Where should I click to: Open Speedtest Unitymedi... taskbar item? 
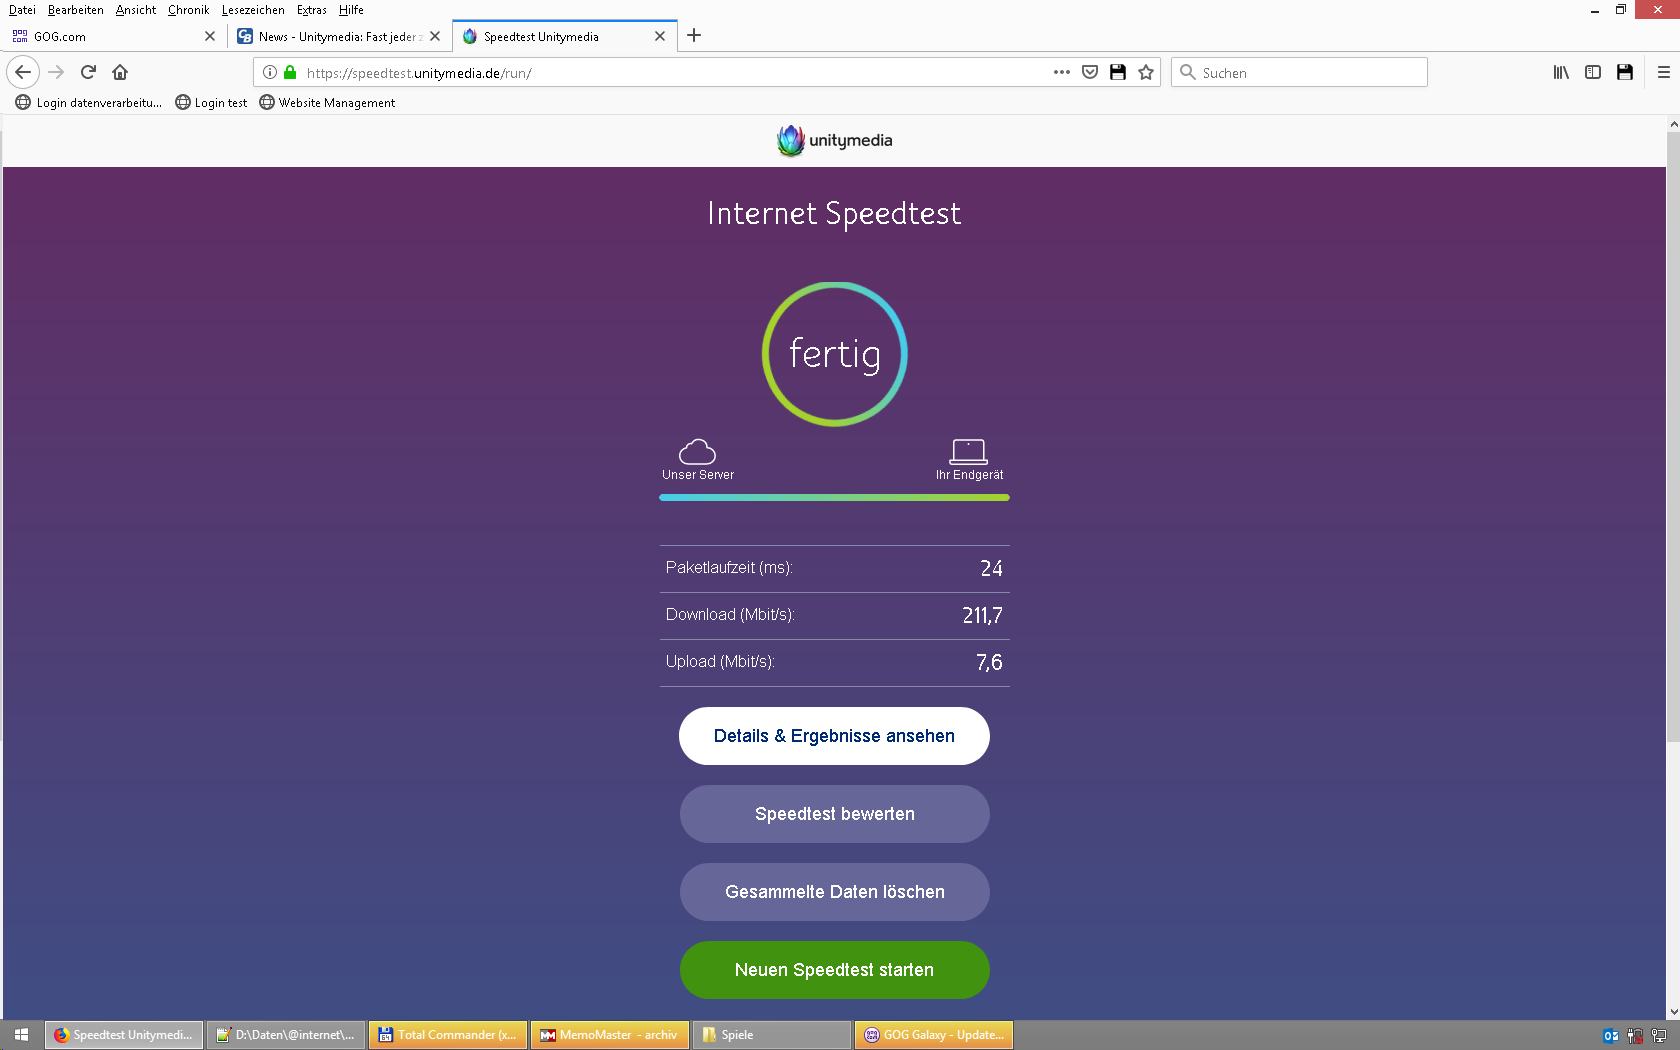(124, 1035)
